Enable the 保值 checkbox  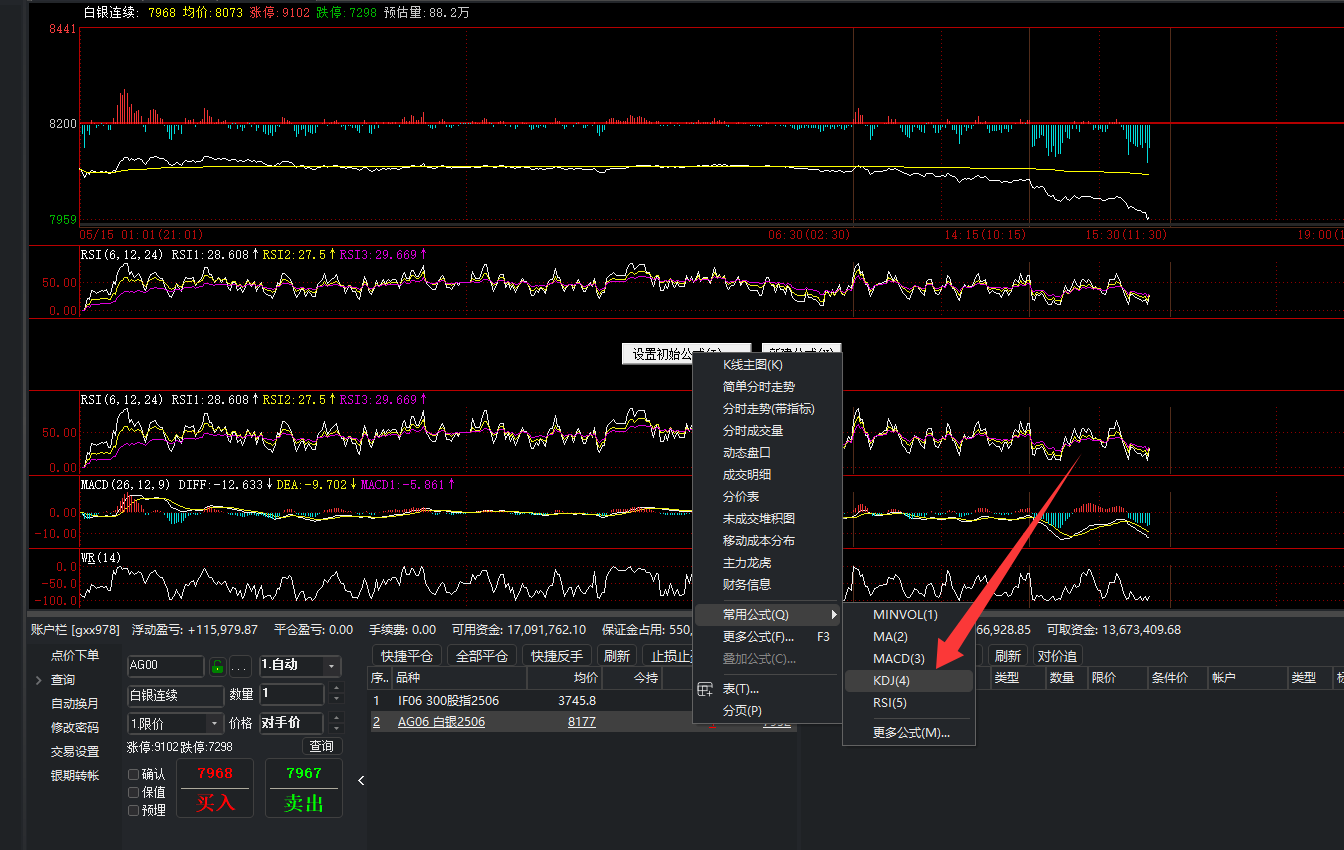click(134, 792)
